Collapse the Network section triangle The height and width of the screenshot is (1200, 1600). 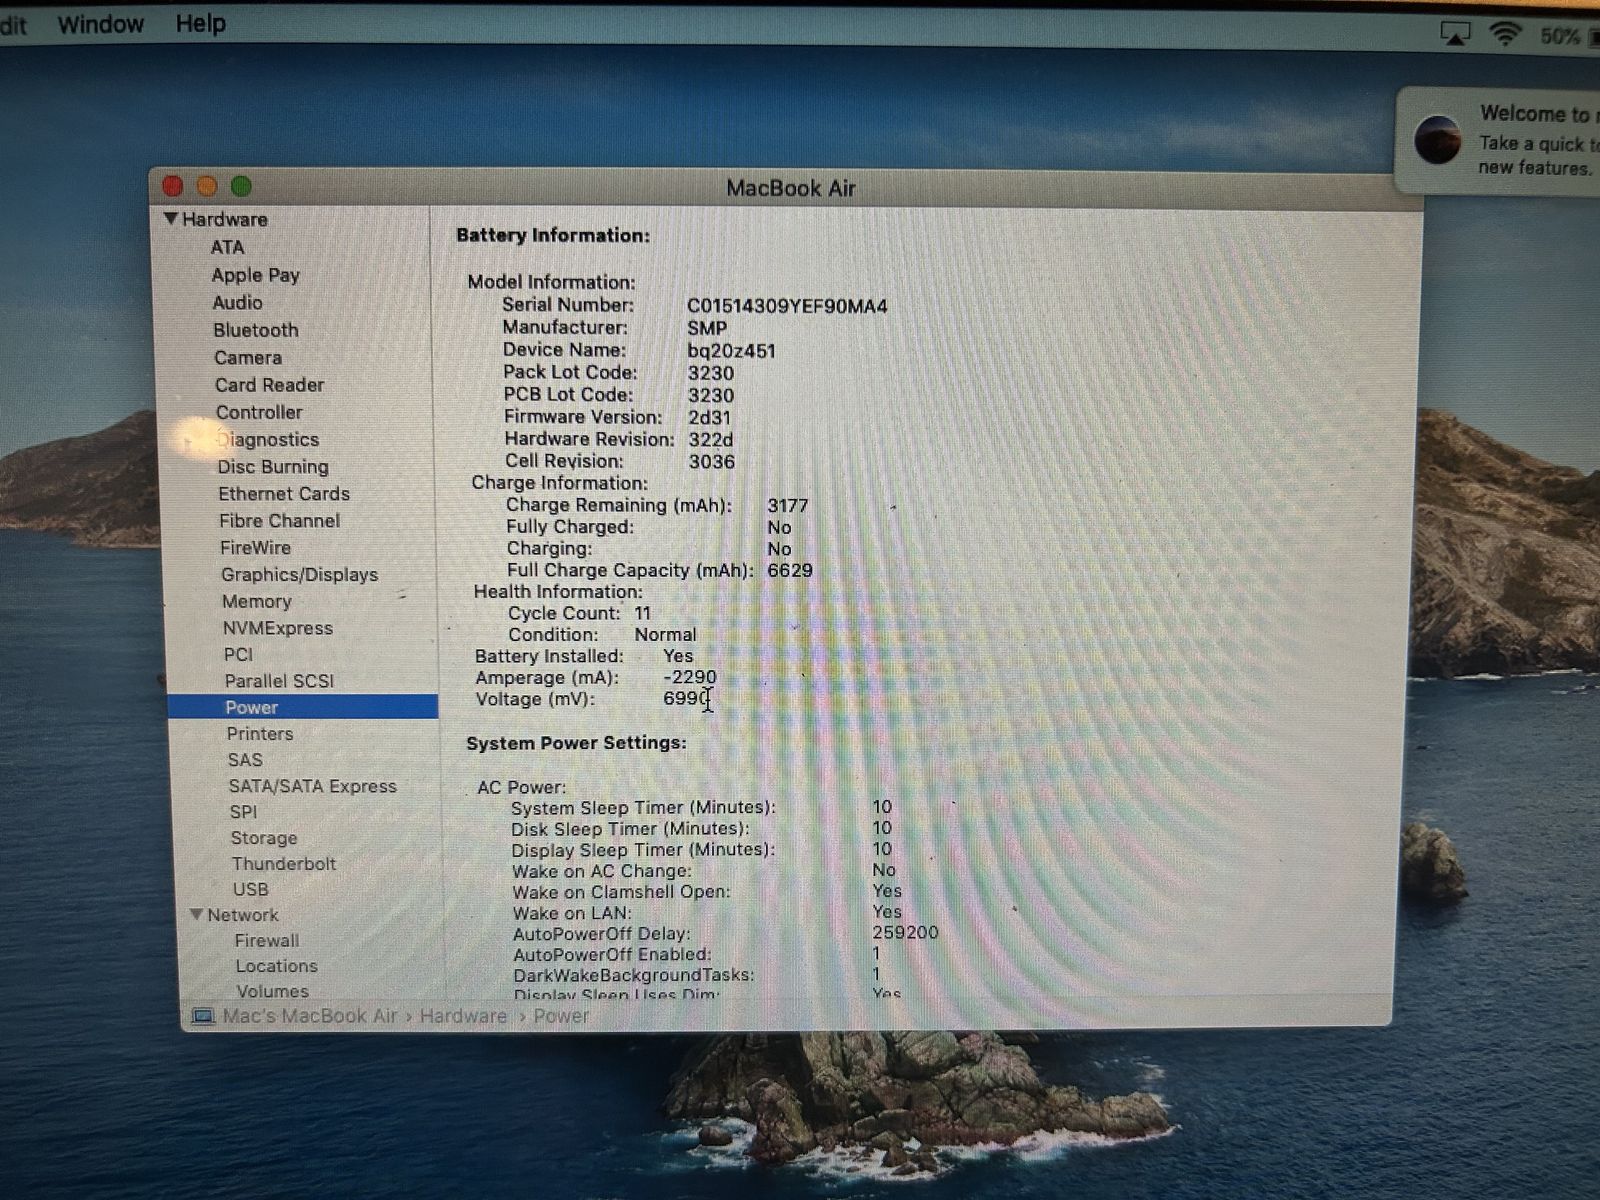point(197,914)
